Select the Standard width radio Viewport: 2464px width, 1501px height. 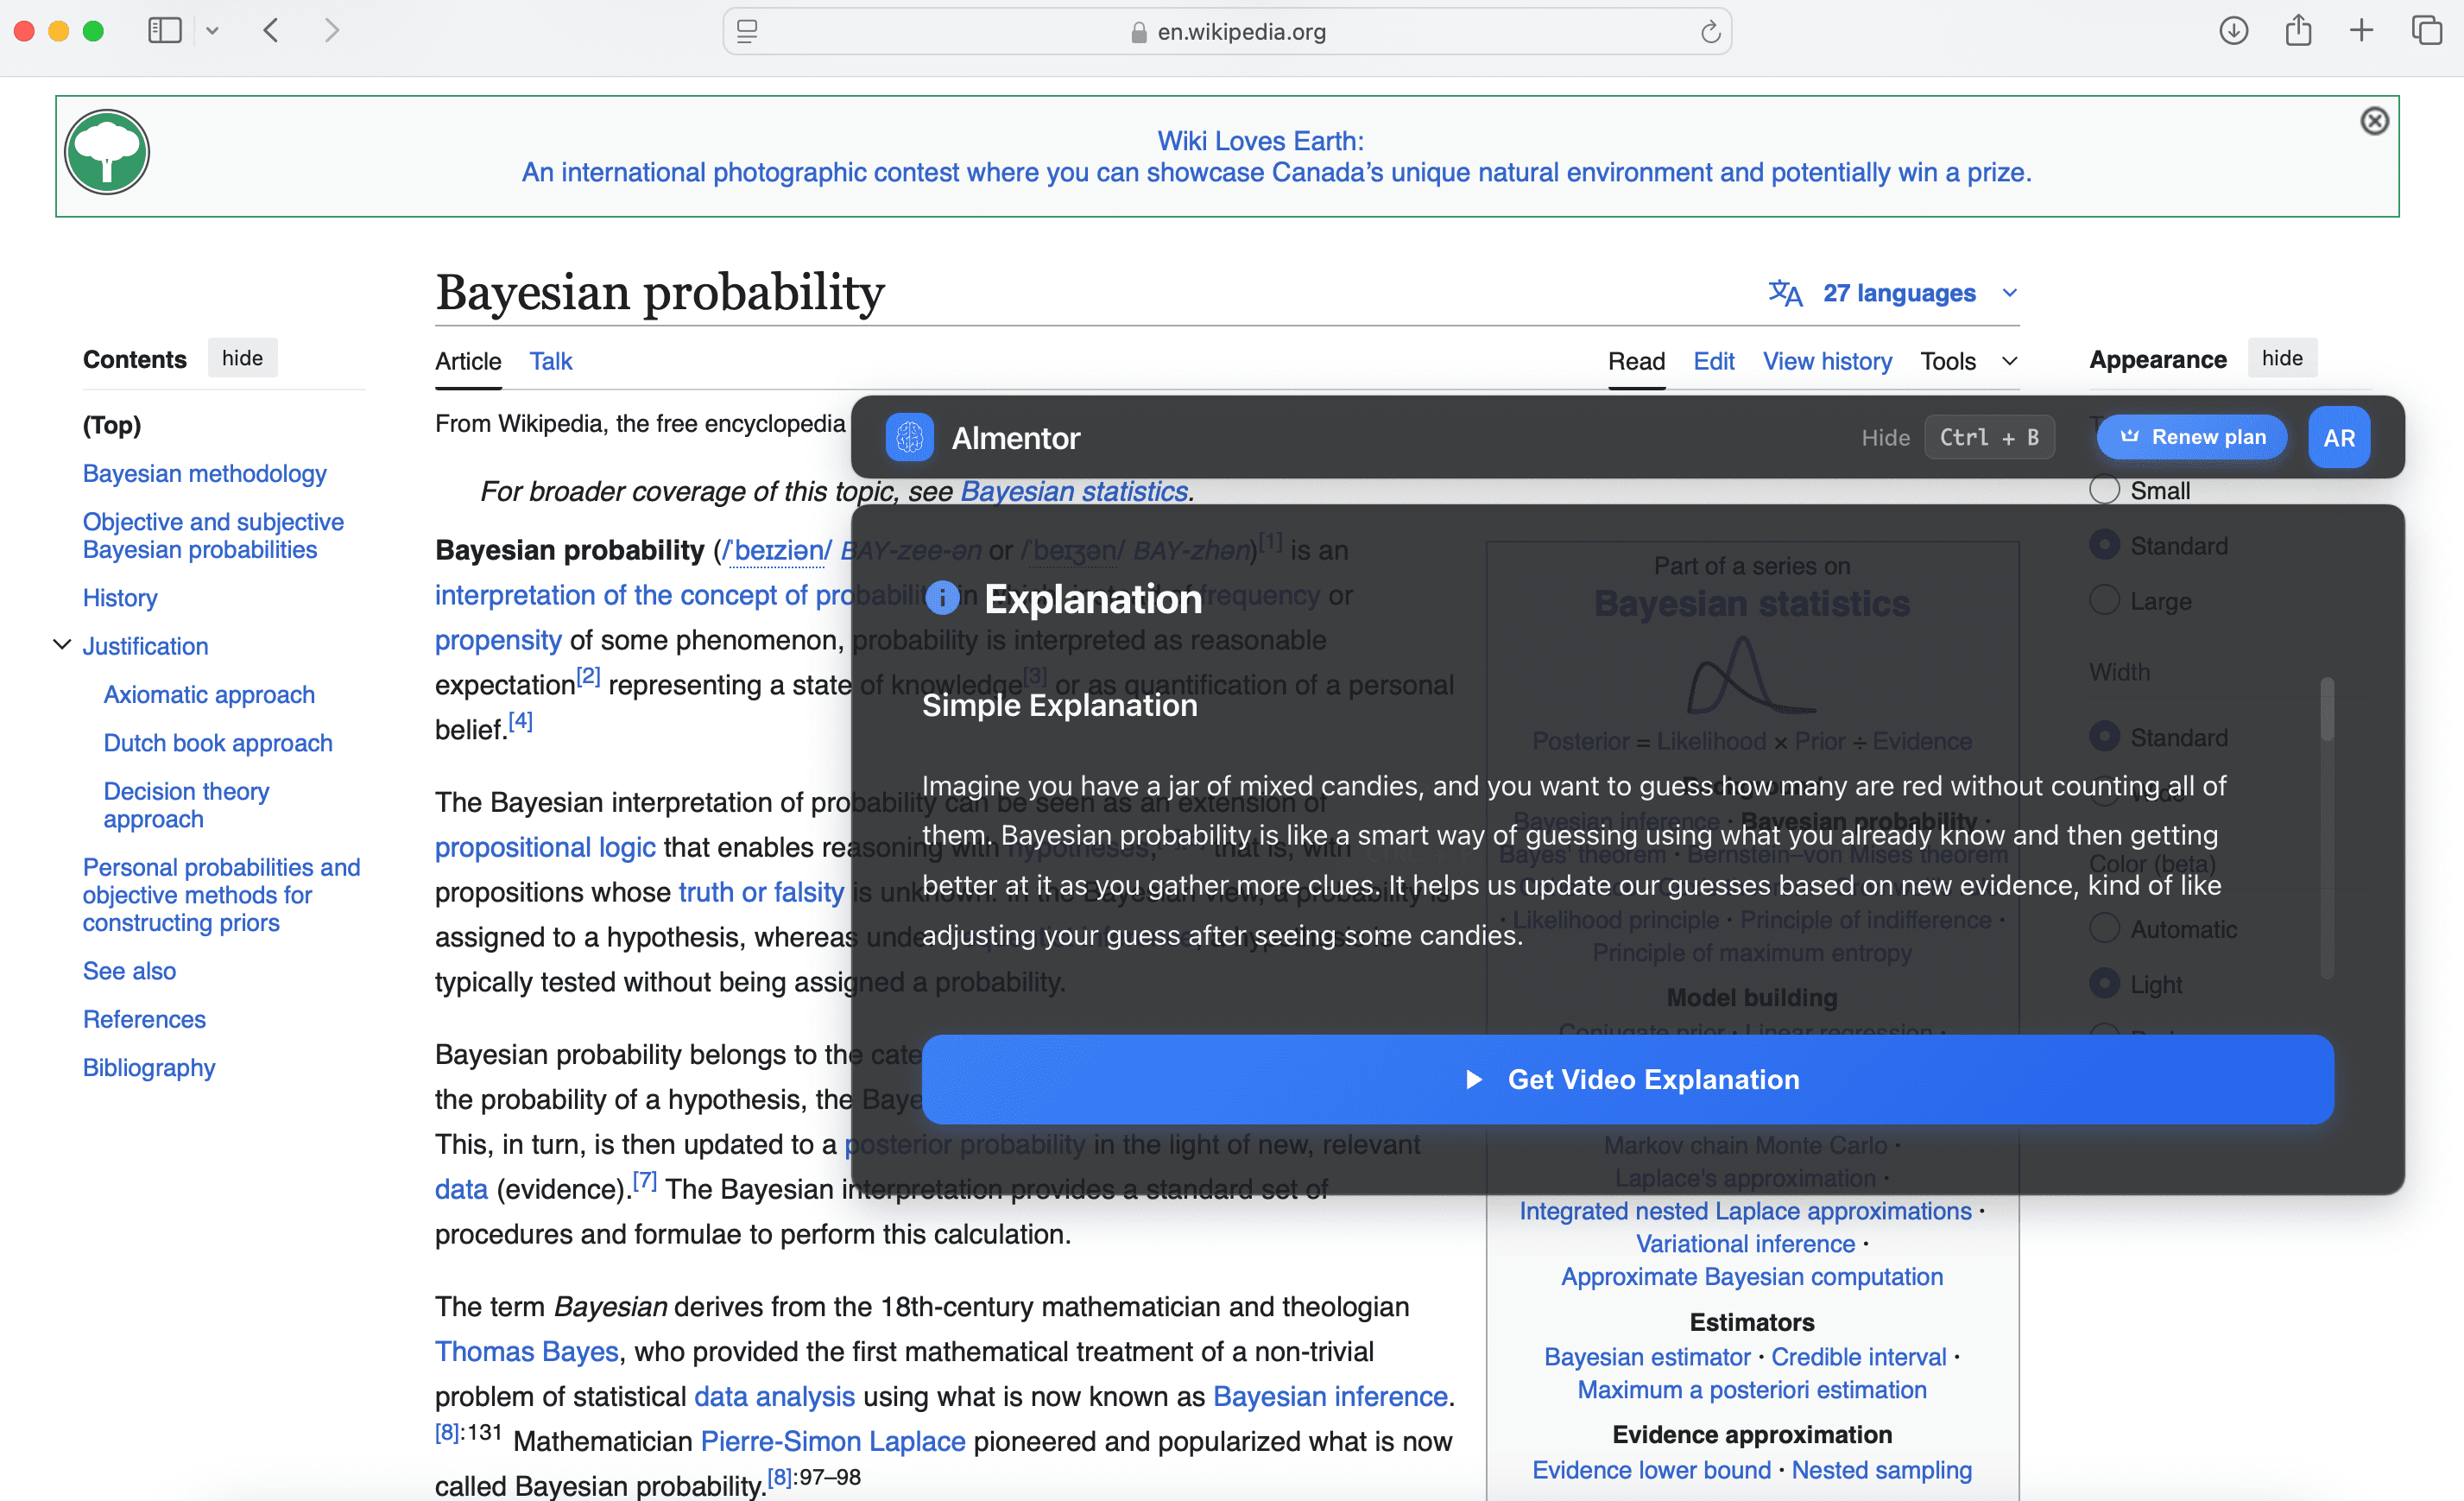point(2104,737)
